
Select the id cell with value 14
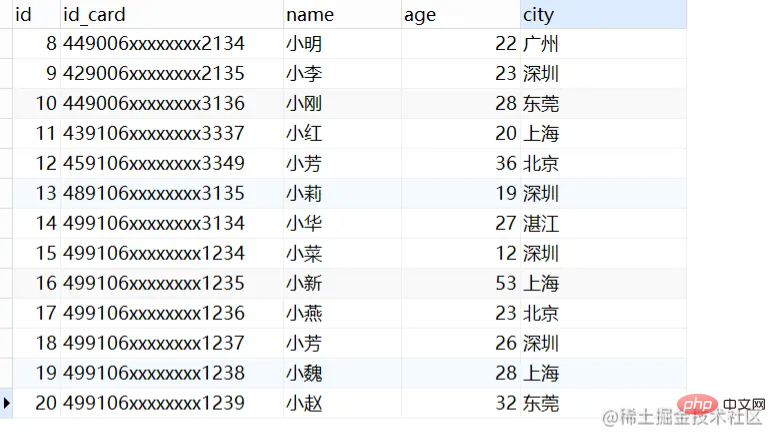pyautogui.click(x=36, y=223)
